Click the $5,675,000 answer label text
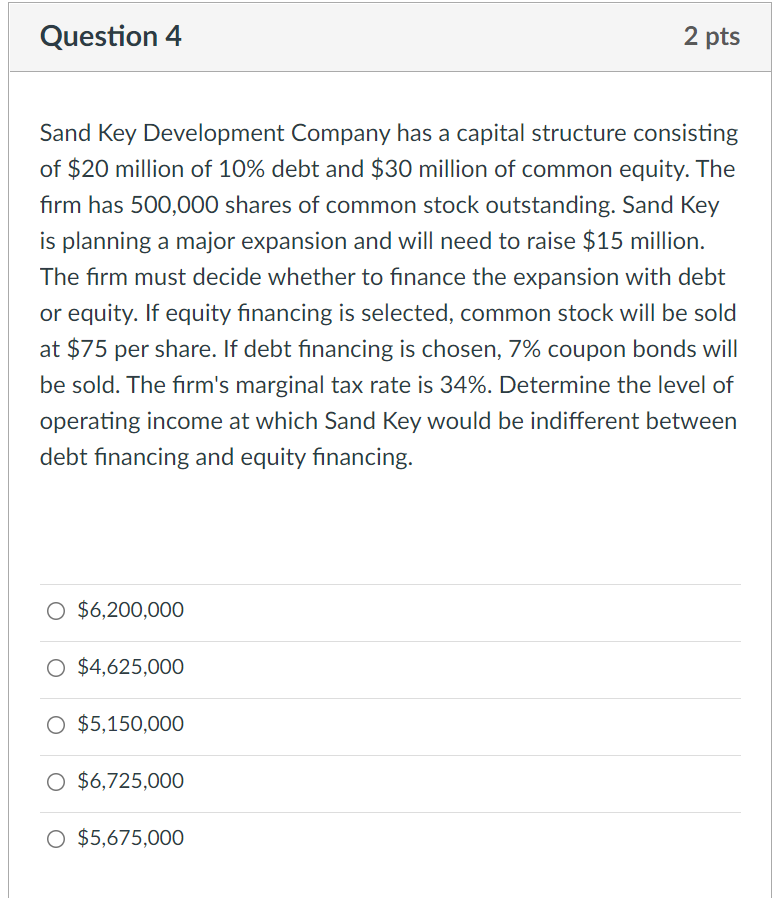781x898 pixels. click(128, 838)
